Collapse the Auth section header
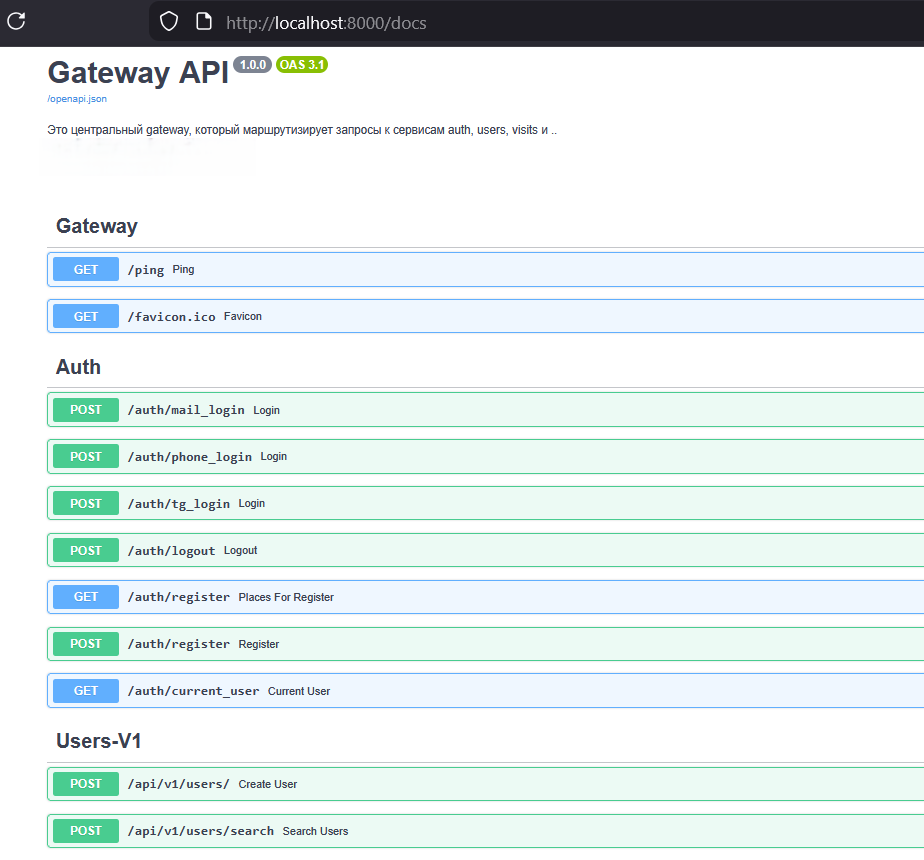 (x=78, y=367)
